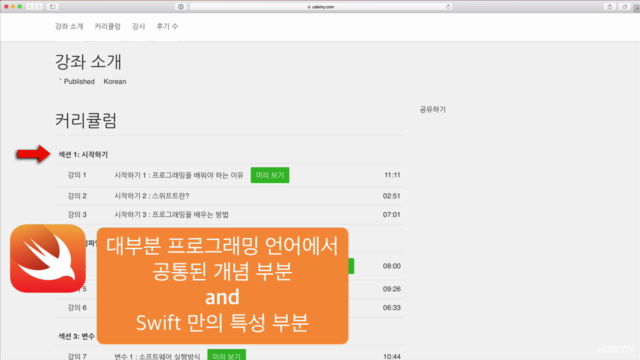Reload the page with refresh icon
Viewport: 640px width, 360px height.
[x=448, y=7]
